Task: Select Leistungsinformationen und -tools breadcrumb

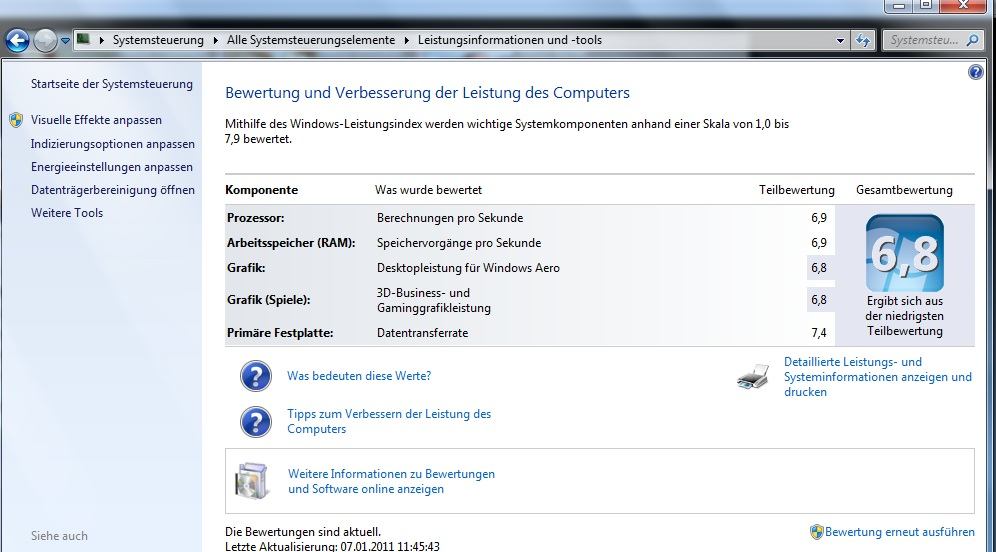Action: (x=509, y=40)
